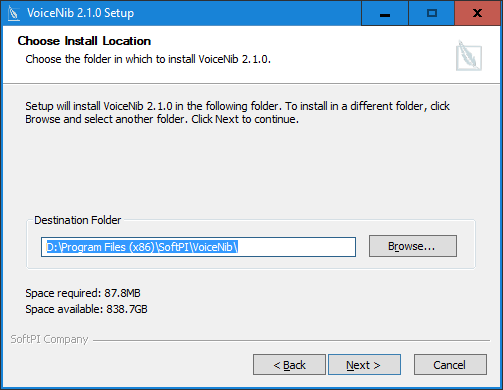Viewport: 503px width, 390px height.
Task: Click the "SoftPI Company" branding text
Action: 49,339
